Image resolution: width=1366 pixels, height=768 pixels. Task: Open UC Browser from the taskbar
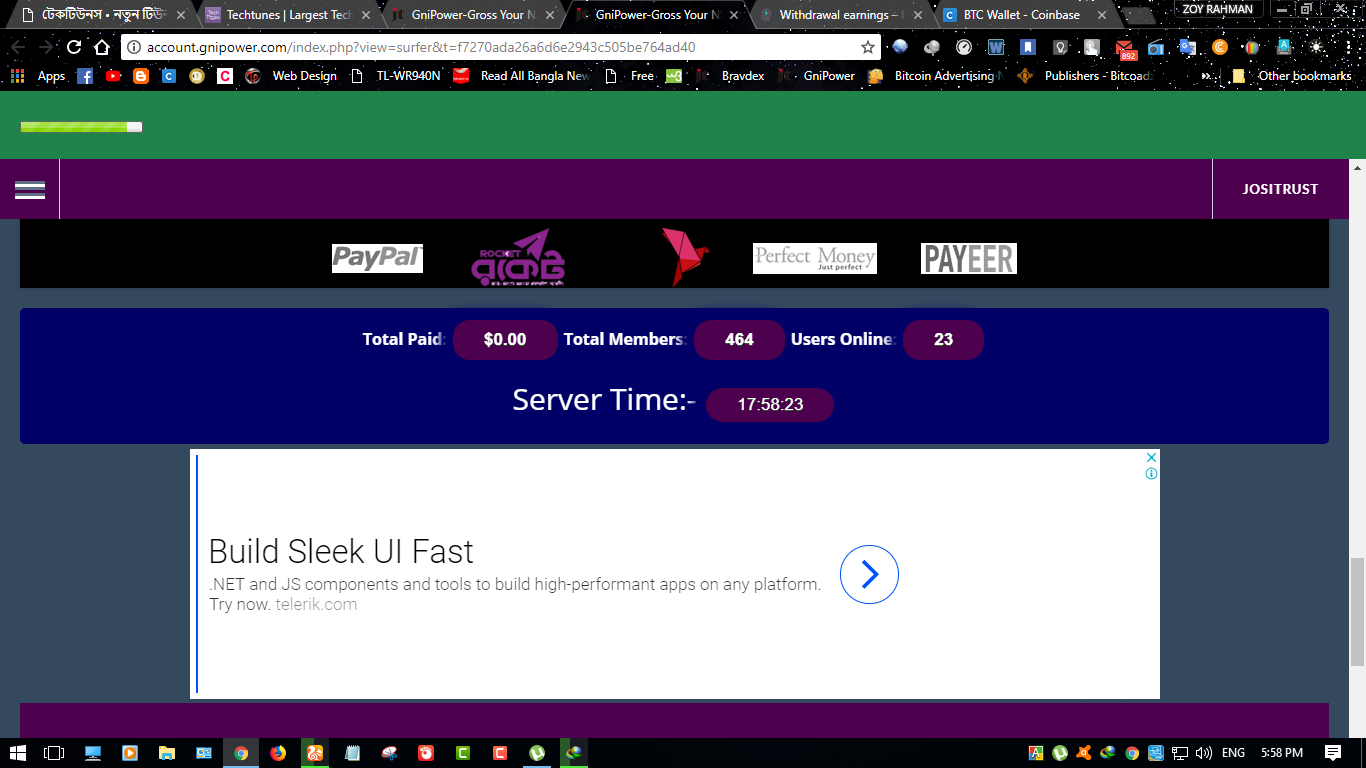click(x=315, y=753)
